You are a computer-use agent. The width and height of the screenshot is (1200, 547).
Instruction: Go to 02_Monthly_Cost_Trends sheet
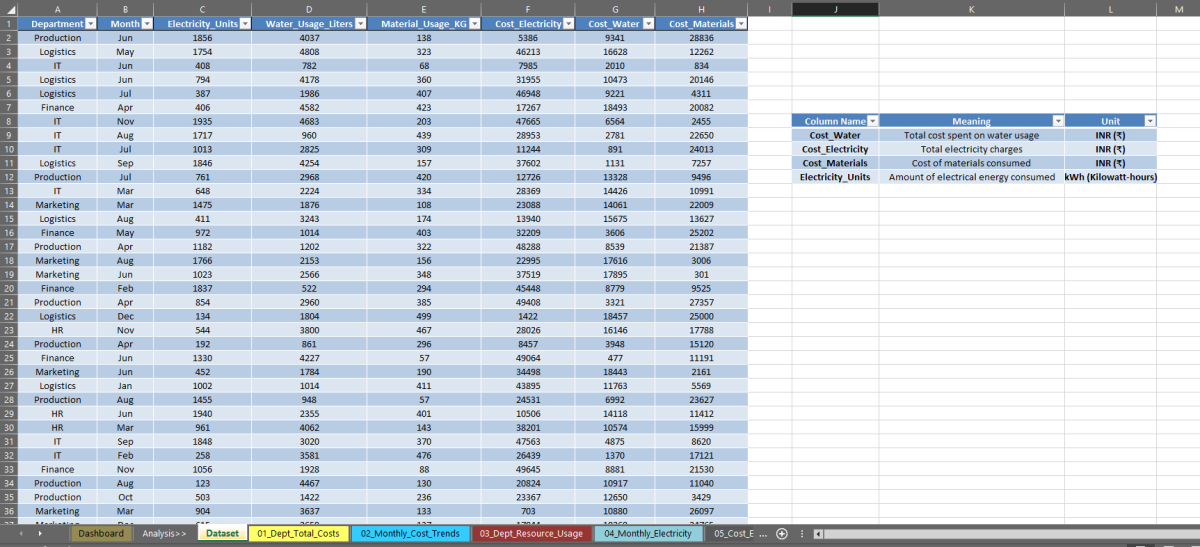coord(410,534)
